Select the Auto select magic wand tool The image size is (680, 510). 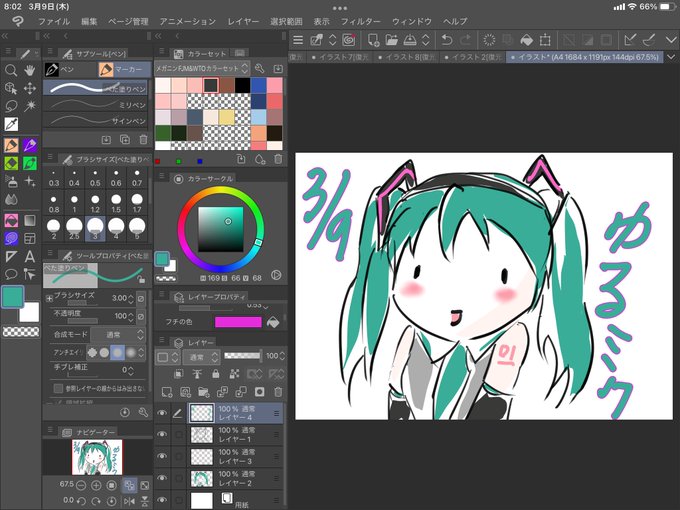tap(29, 106)
